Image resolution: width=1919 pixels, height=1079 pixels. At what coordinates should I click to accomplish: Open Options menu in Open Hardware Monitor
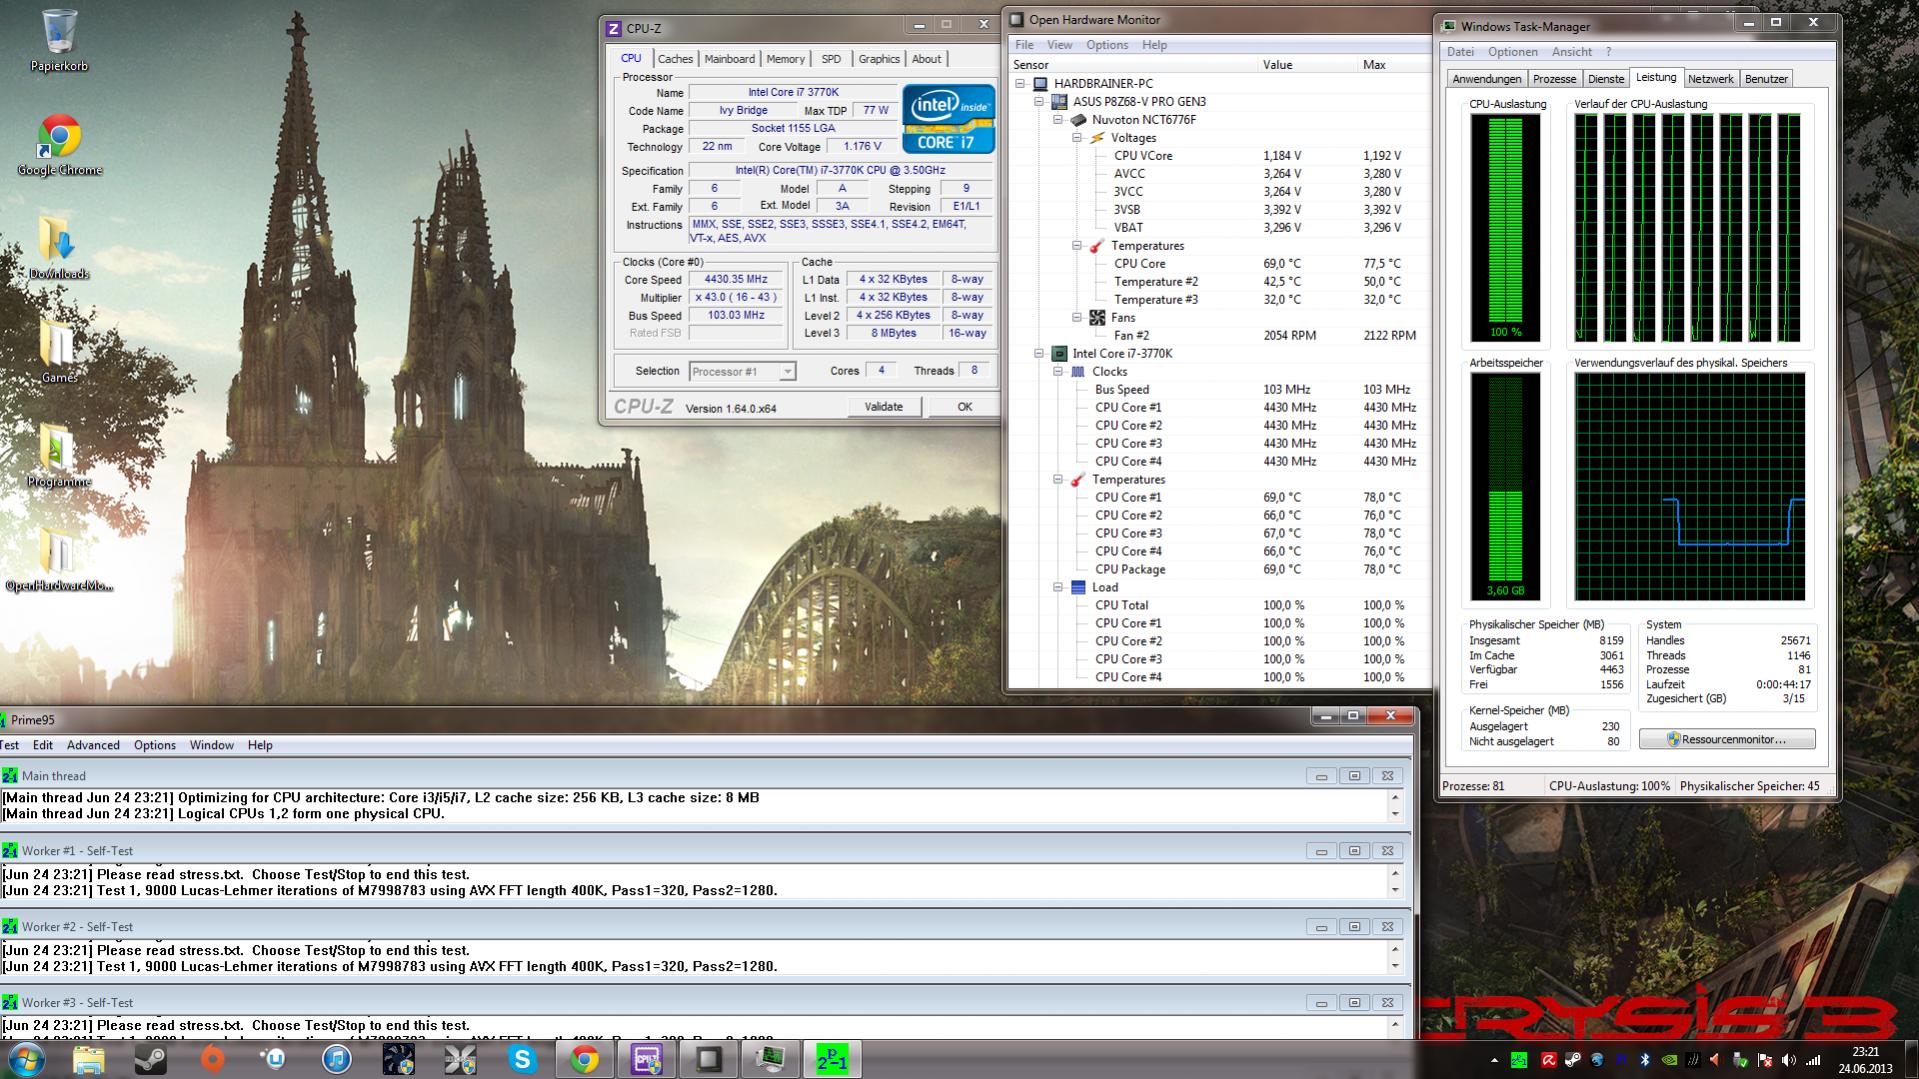point(1107,45)
